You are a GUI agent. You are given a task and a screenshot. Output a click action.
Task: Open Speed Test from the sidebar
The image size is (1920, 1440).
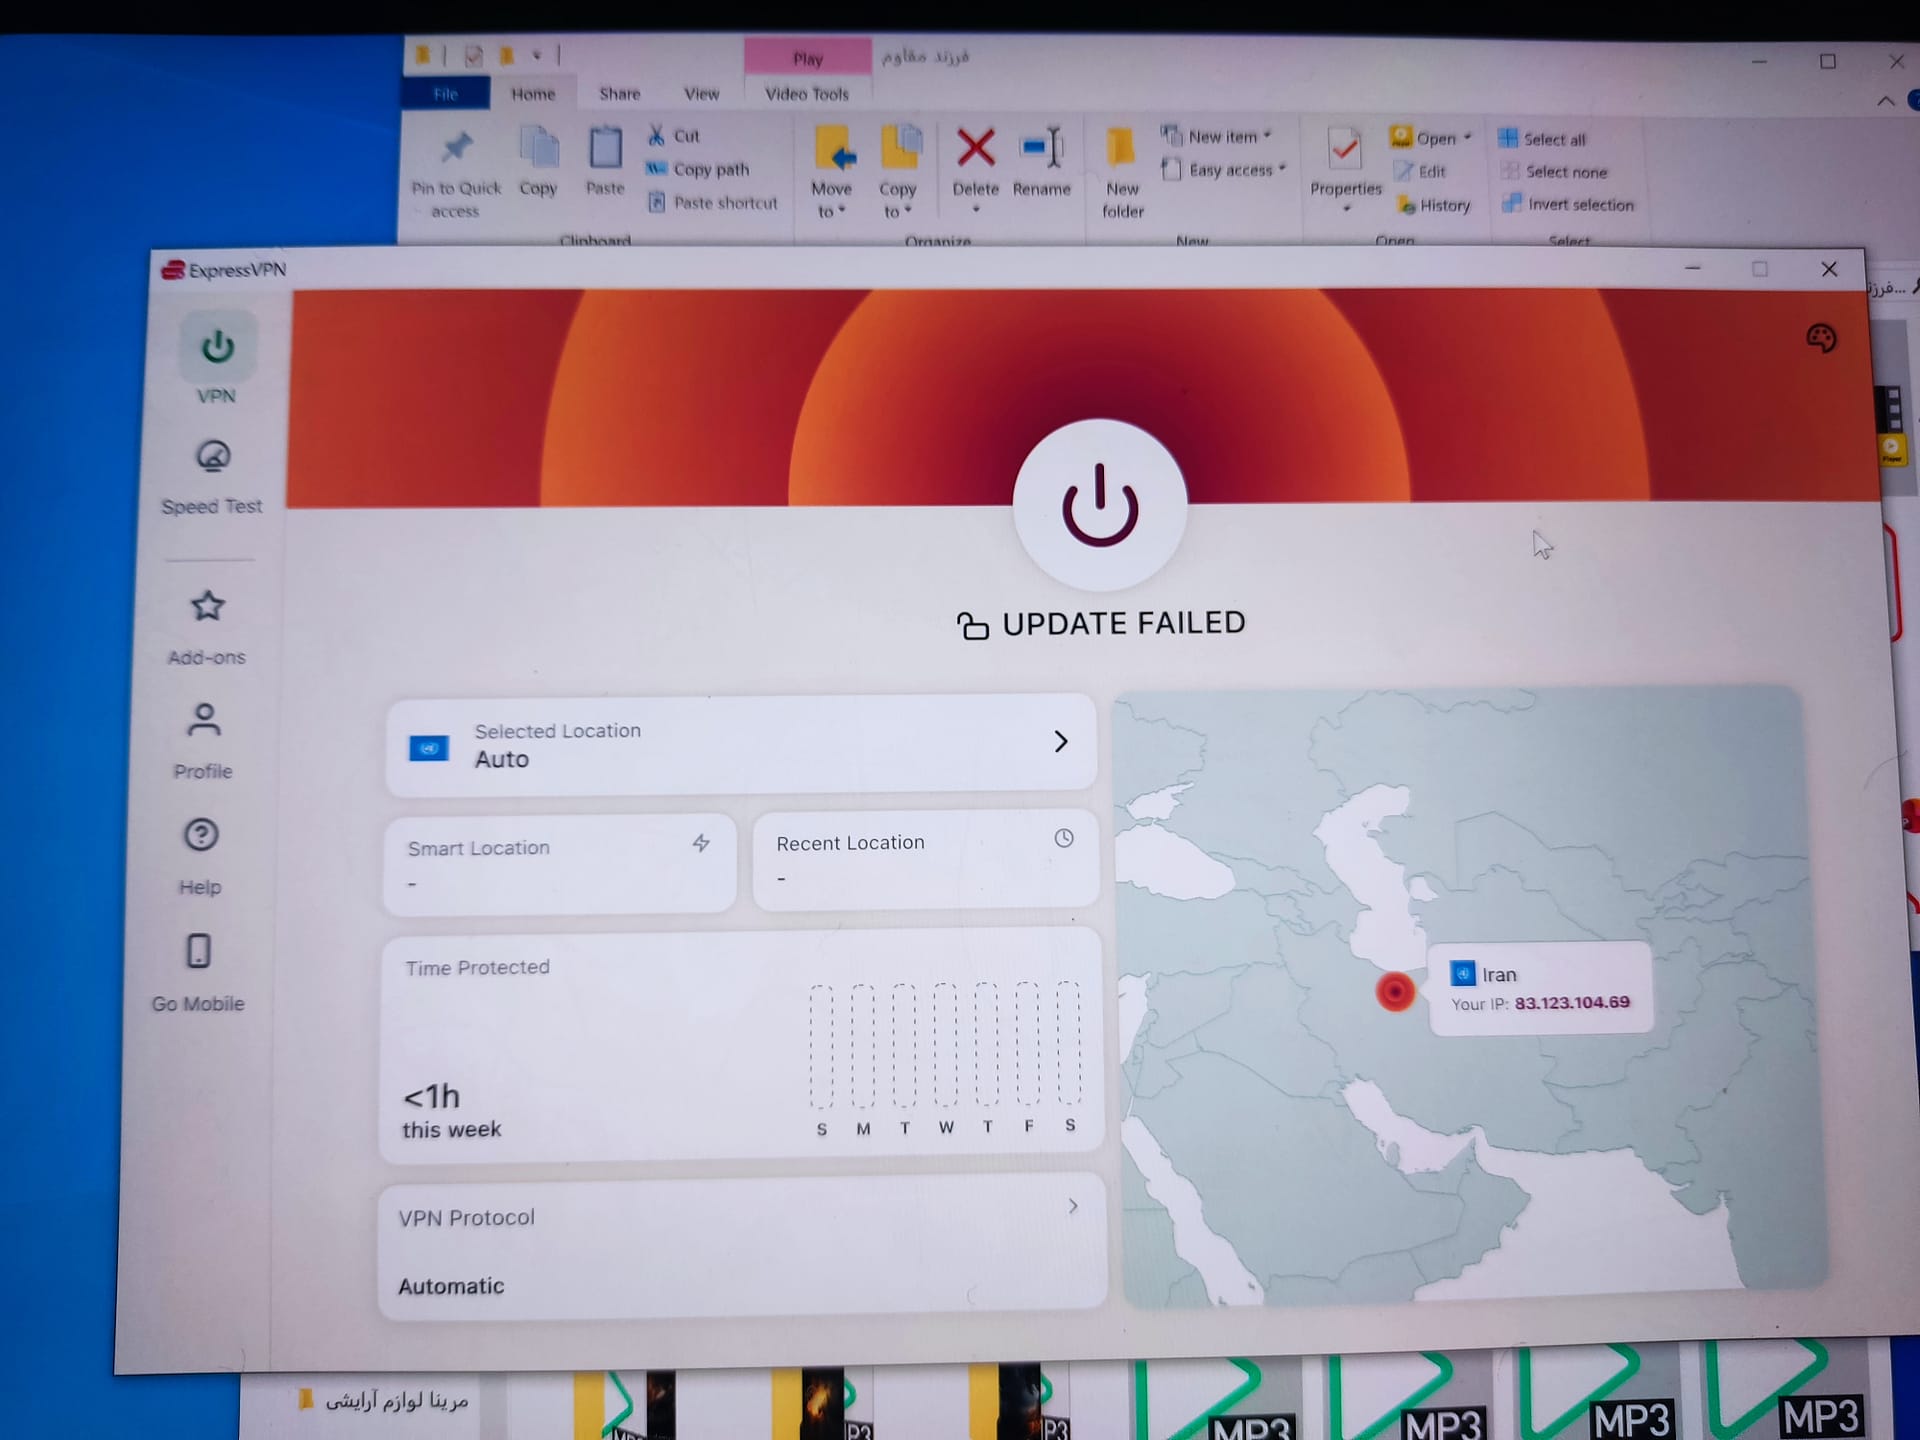[212, 478]
